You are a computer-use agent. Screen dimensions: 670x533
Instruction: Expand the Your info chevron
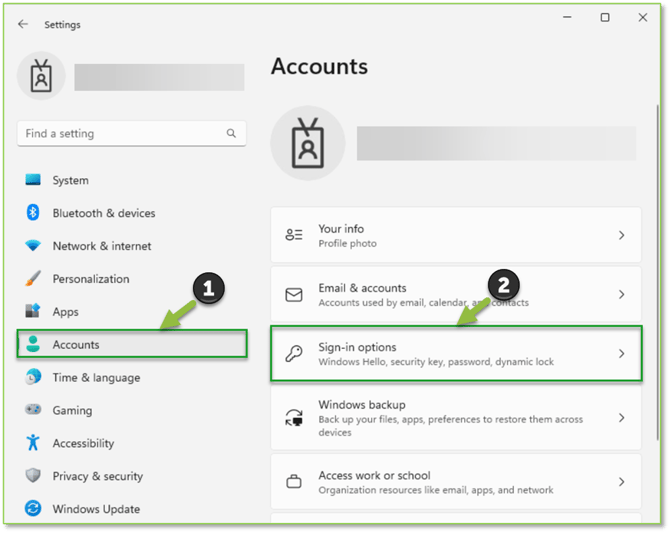[x=621, y=235]
